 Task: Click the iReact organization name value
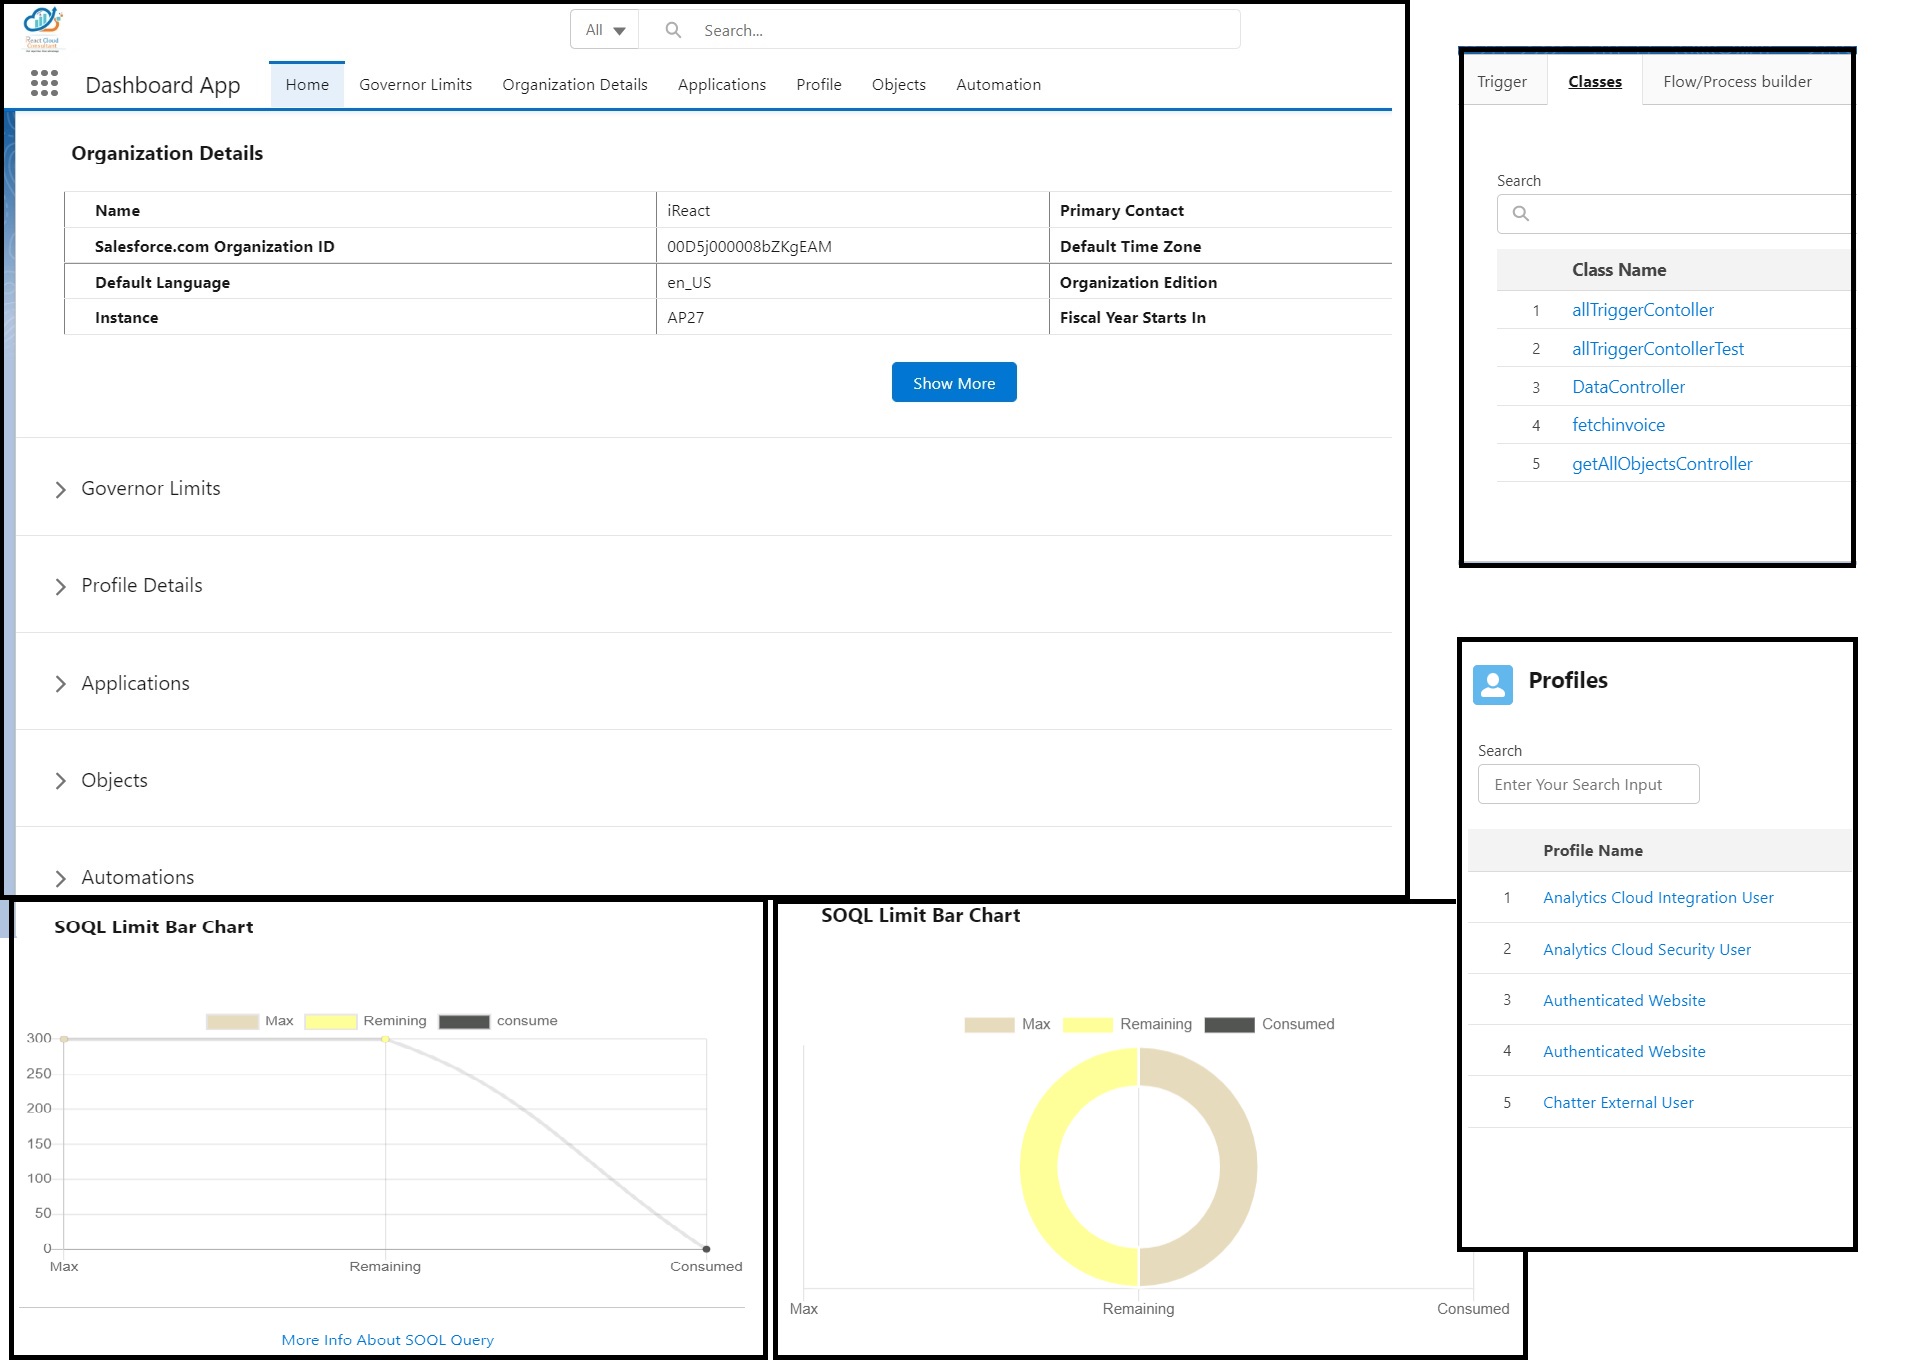(x=689, y=211)
